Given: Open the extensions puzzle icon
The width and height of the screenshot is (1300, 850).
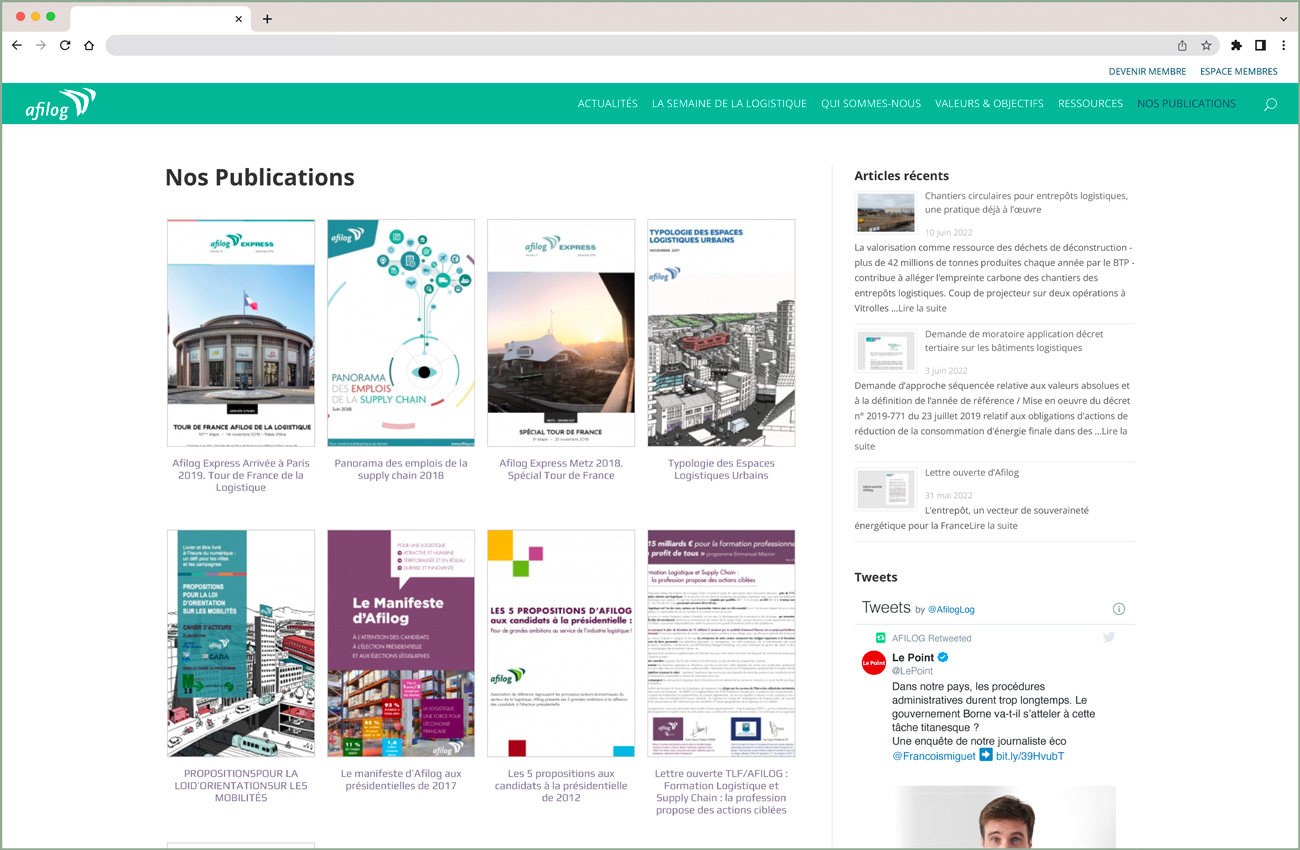Looking at the screenshot, I should [1236, 45].
